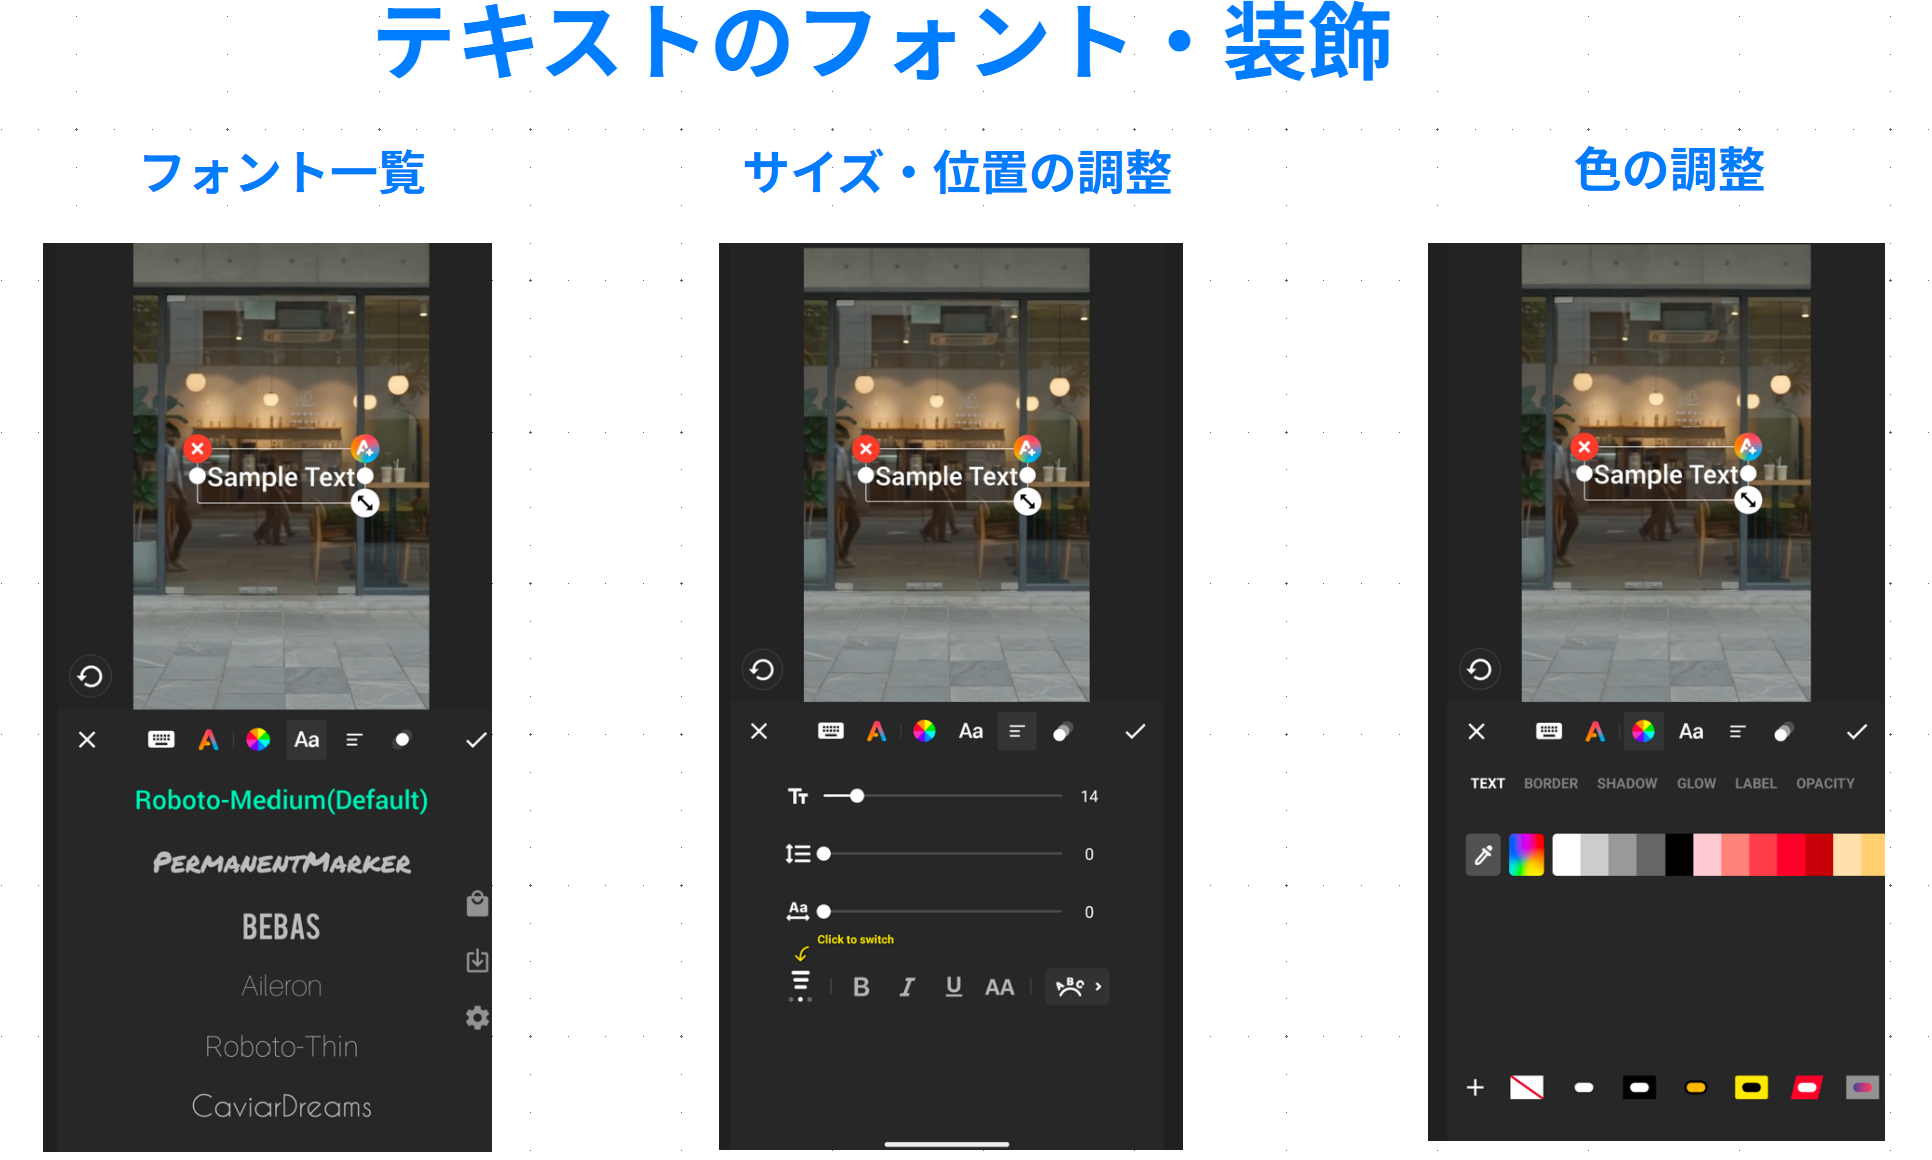Open OPACITY tab

click(x=1825, y=783)
